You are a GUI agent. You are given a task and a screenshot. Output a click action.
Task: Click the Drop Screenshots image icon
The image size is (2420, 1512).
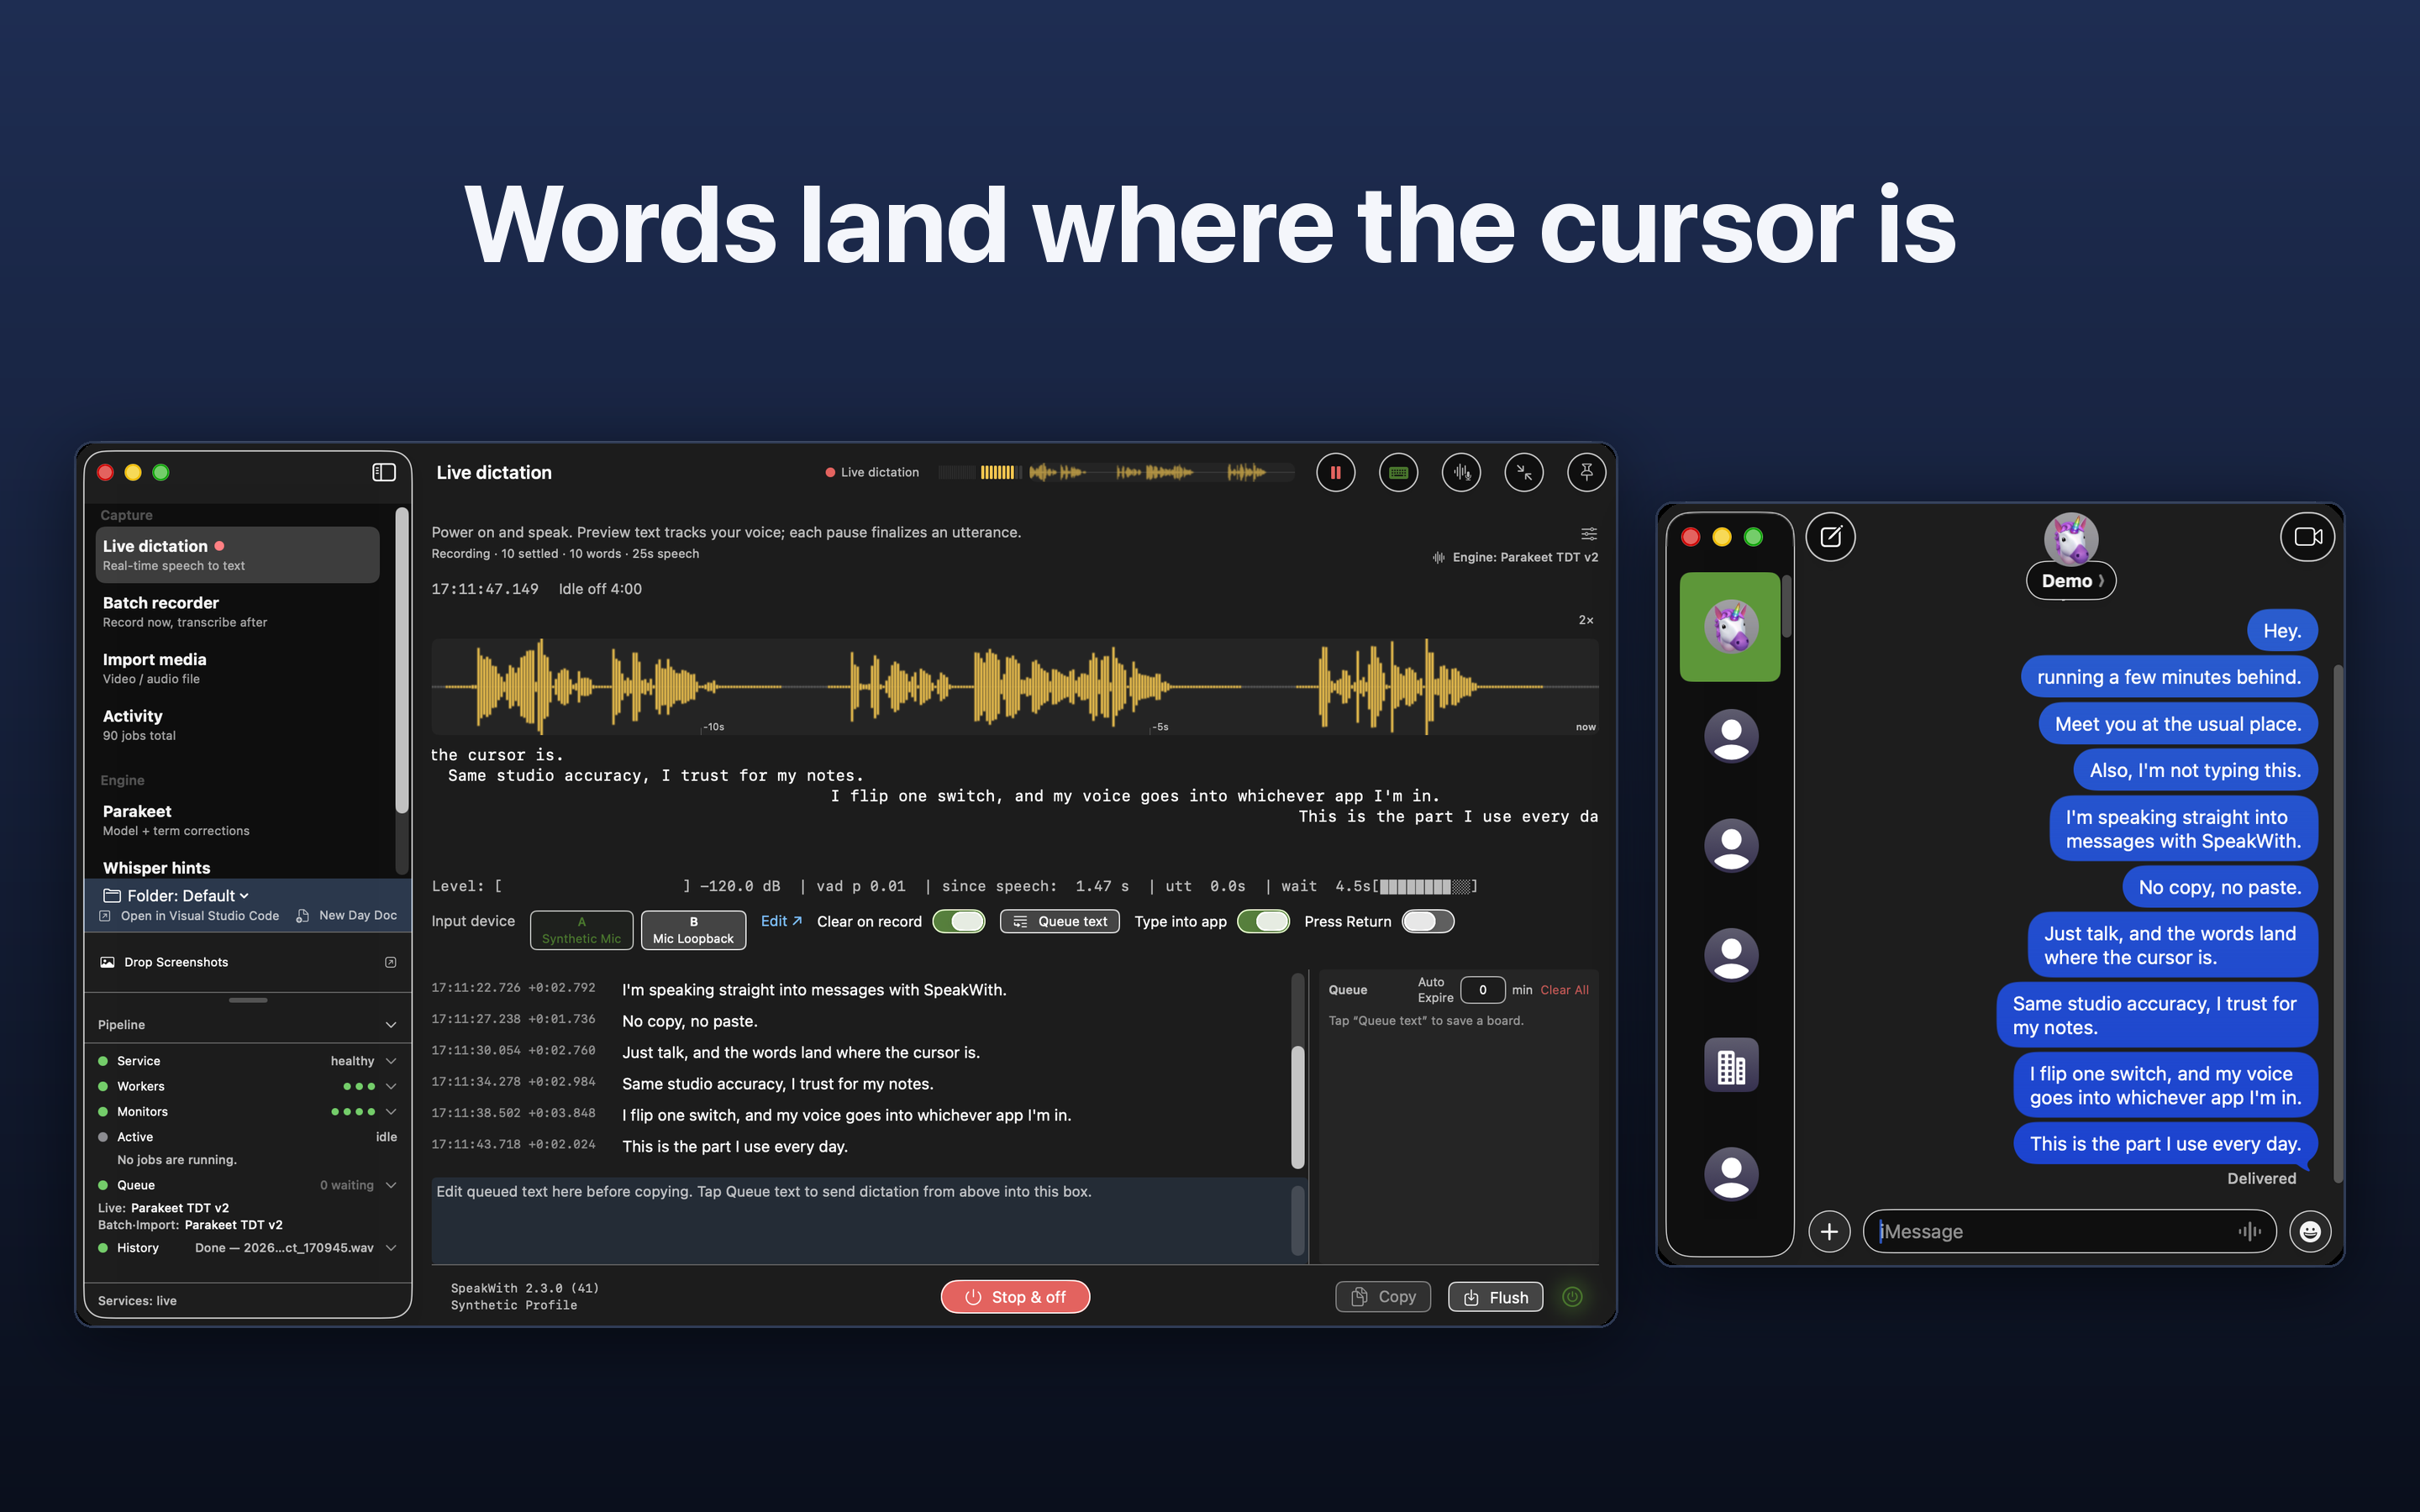pyautogui.click(x=107, y=962)
